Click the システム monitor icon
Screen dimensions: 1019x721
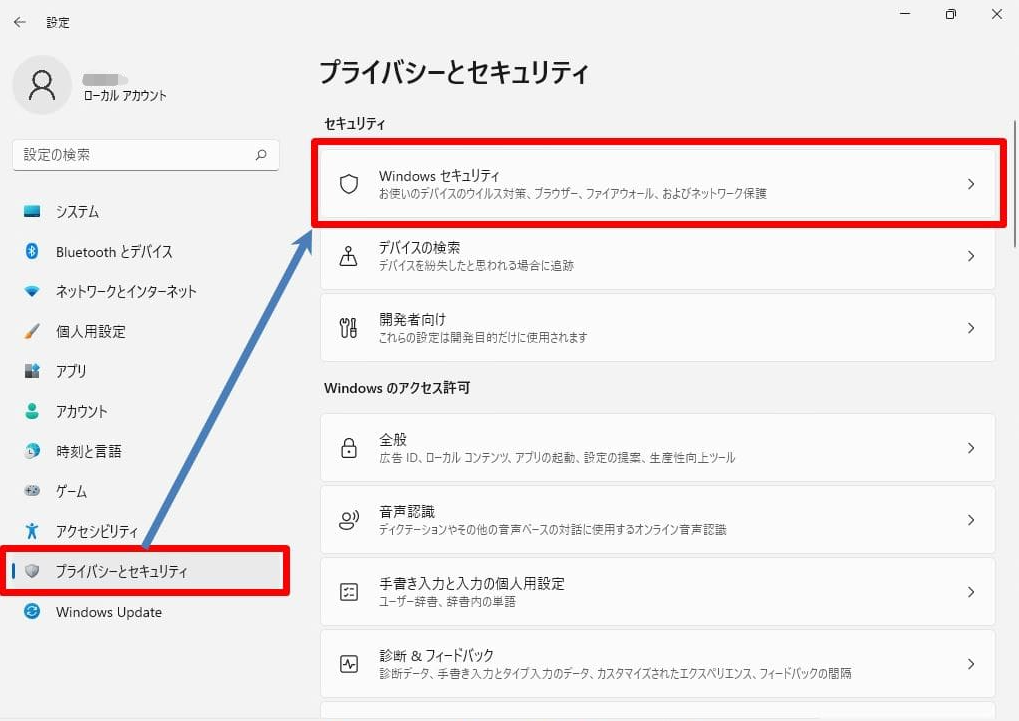(32, 211)
